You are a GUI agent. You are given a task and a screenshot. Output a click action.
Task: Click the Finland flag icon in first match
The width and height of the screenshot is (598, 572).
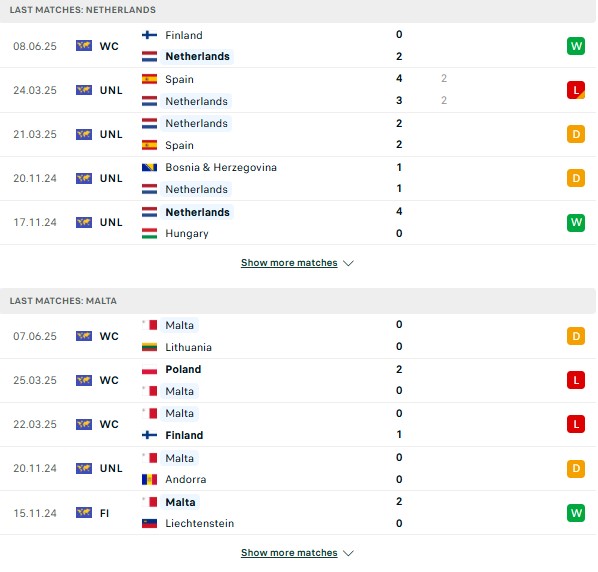coord(149,35)
